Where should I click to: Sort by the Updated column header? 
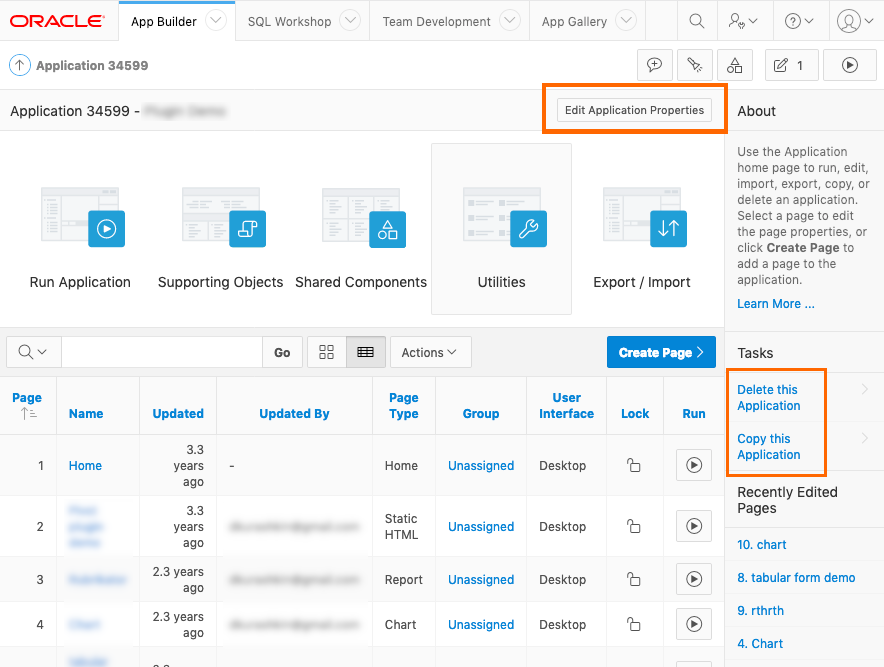(178, 413)
